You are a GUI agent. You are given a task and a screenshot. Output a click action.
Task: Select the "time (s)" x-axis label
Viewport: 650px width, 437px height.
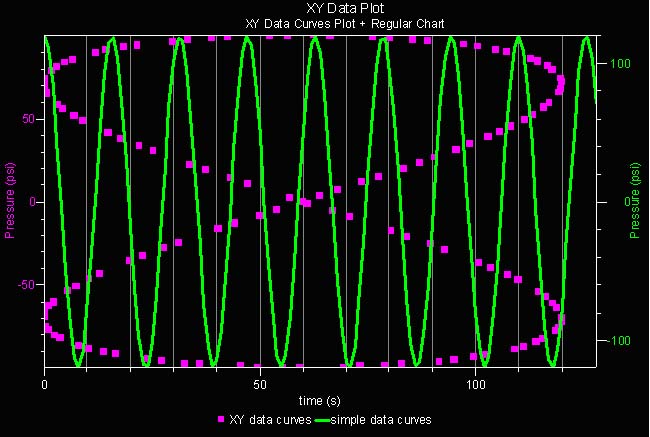(x=321, y=400)
